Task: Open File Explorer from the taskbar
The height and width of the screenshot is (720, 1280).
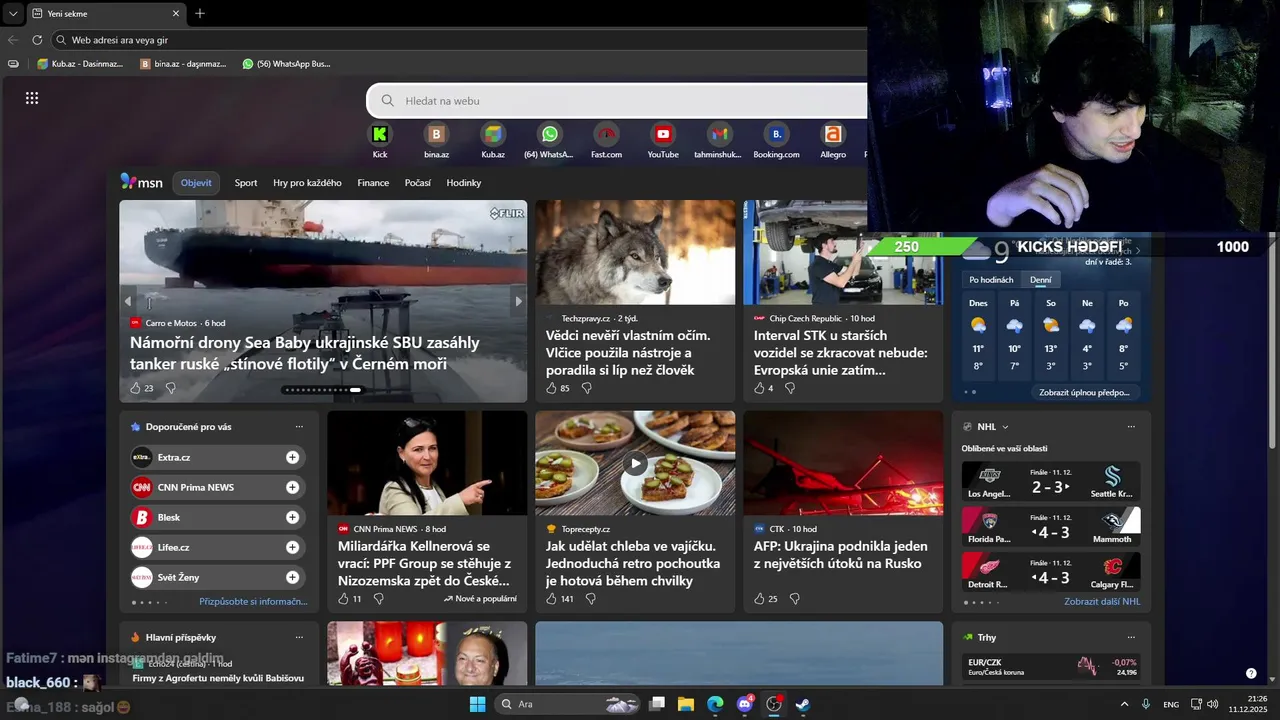Action: 686,704
